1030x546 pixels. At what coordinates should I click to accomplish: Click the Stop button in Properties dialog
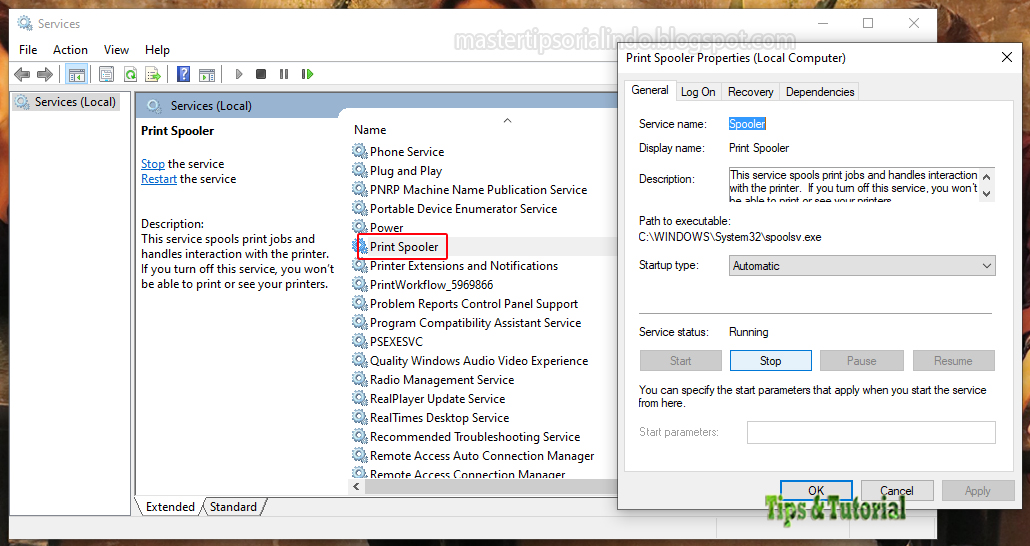[771, 360]
